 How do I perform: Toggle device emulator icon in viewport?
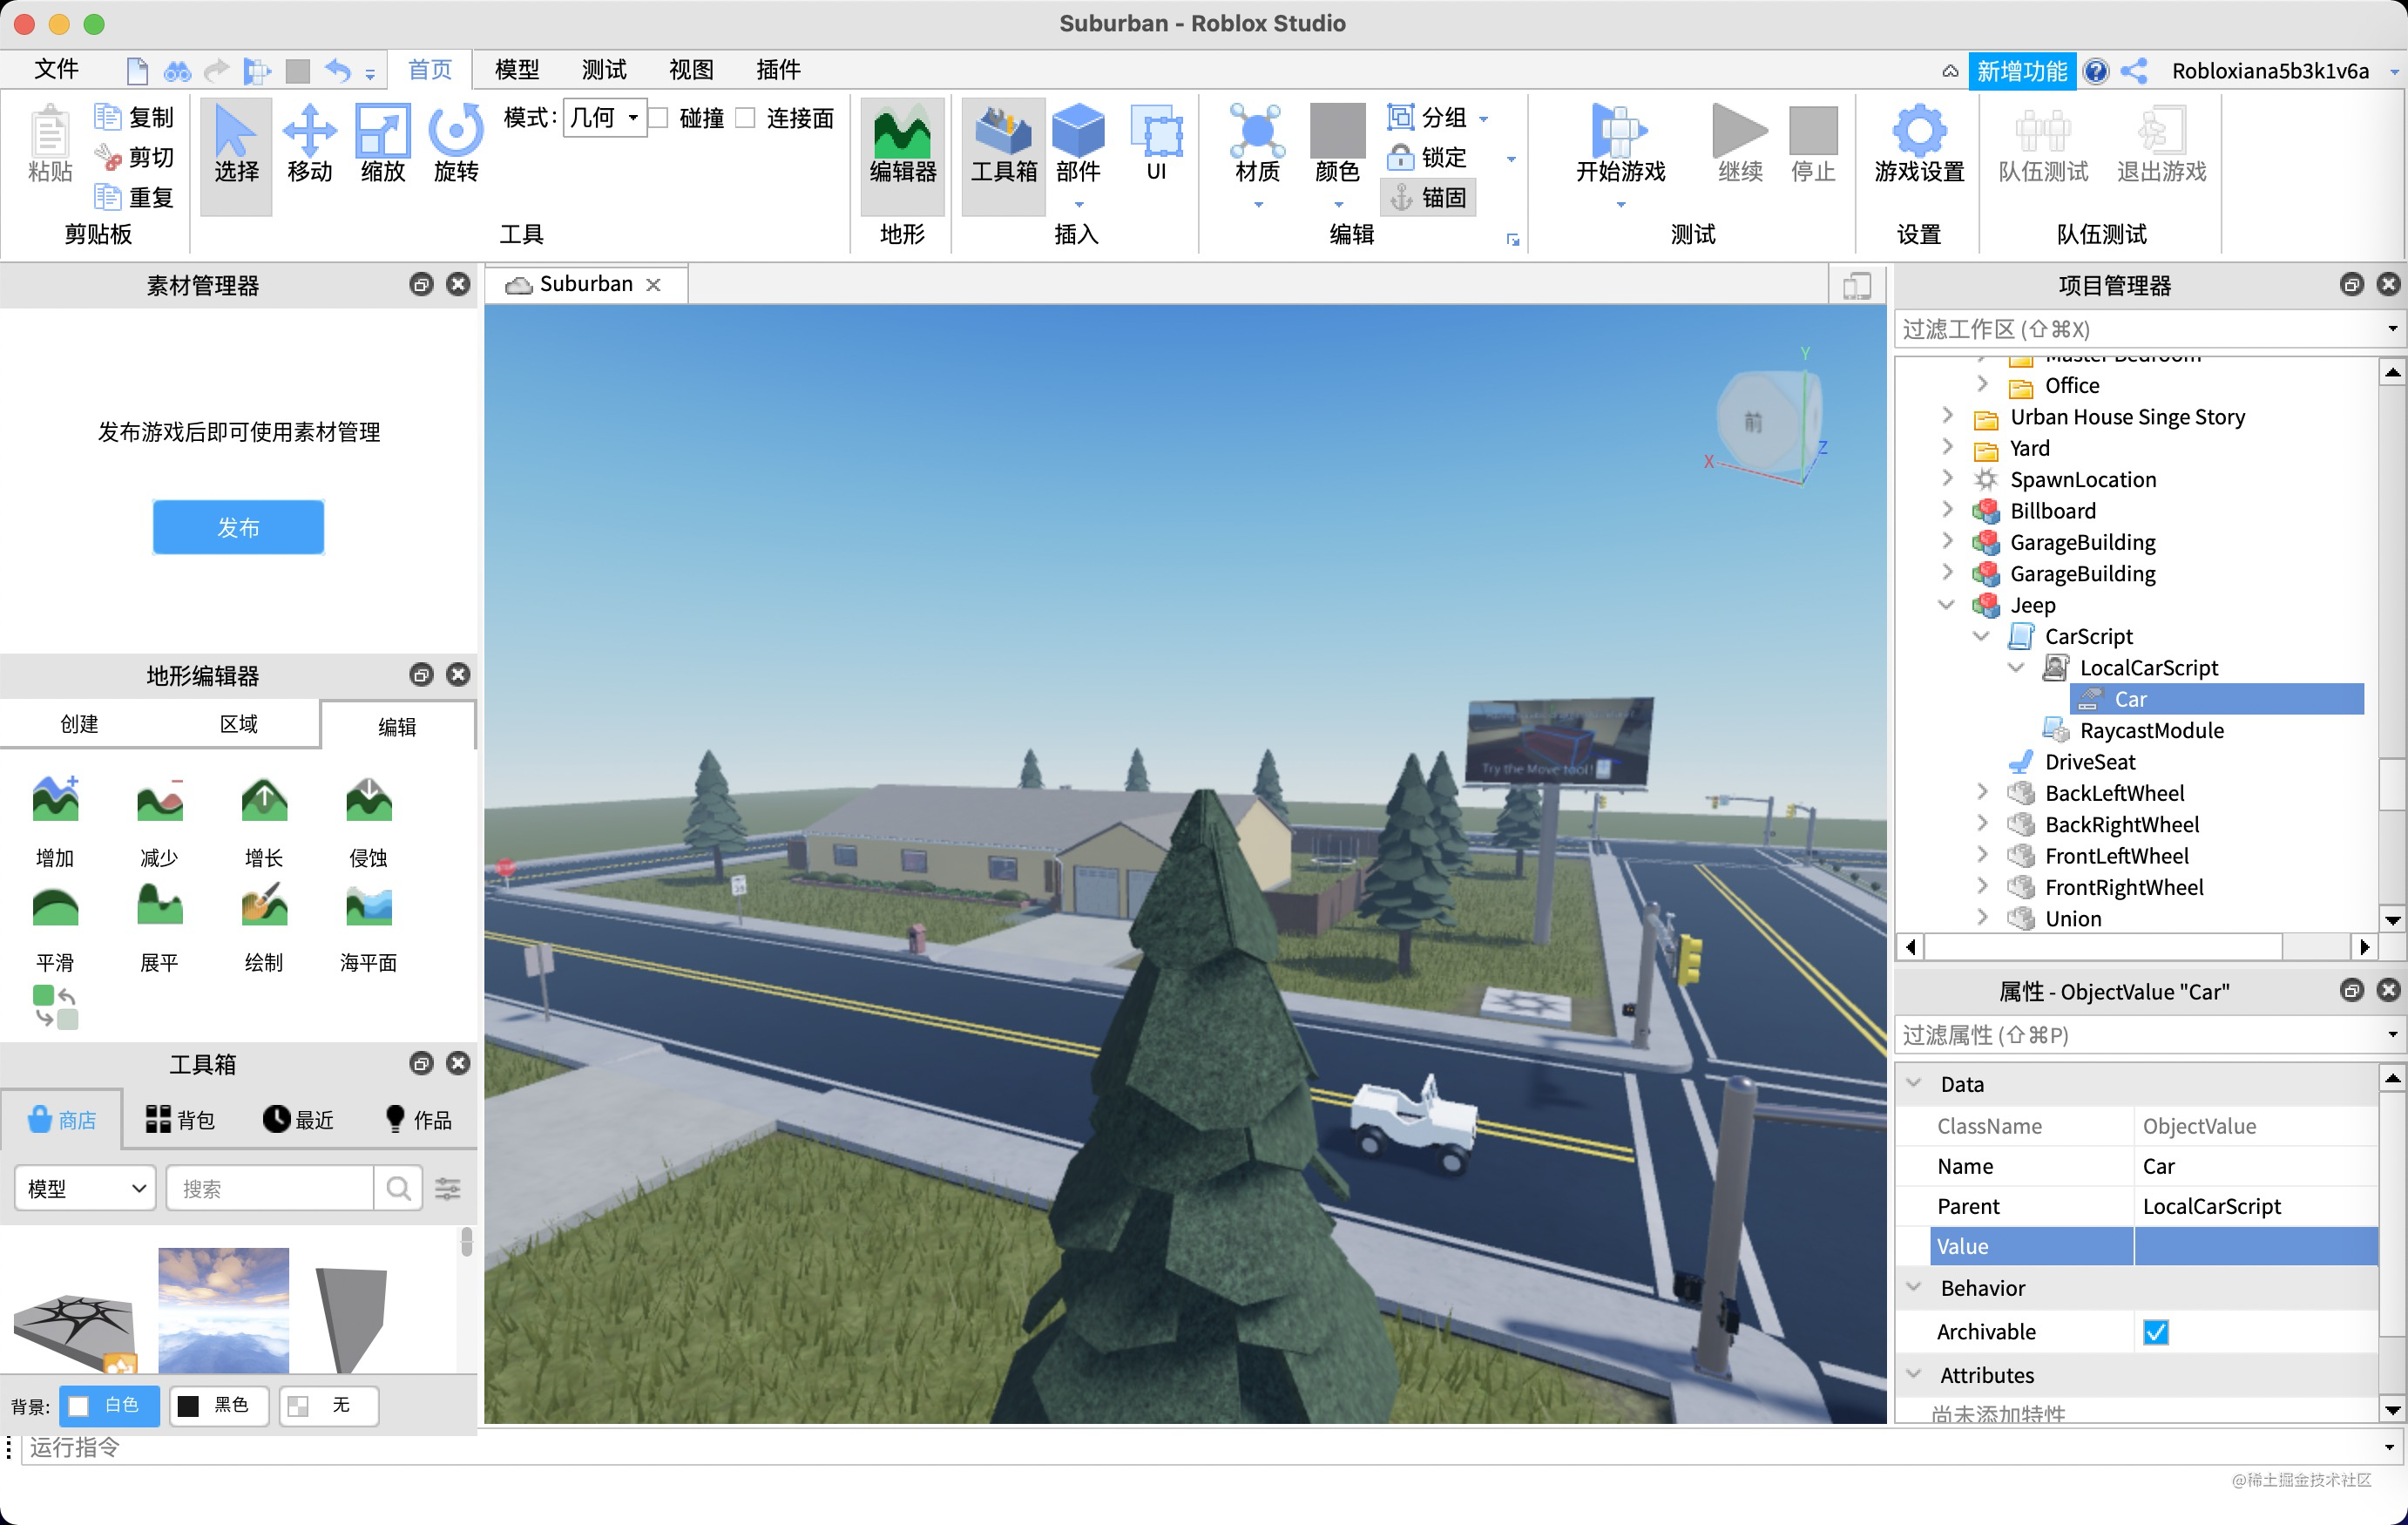tap(1857, 286)
